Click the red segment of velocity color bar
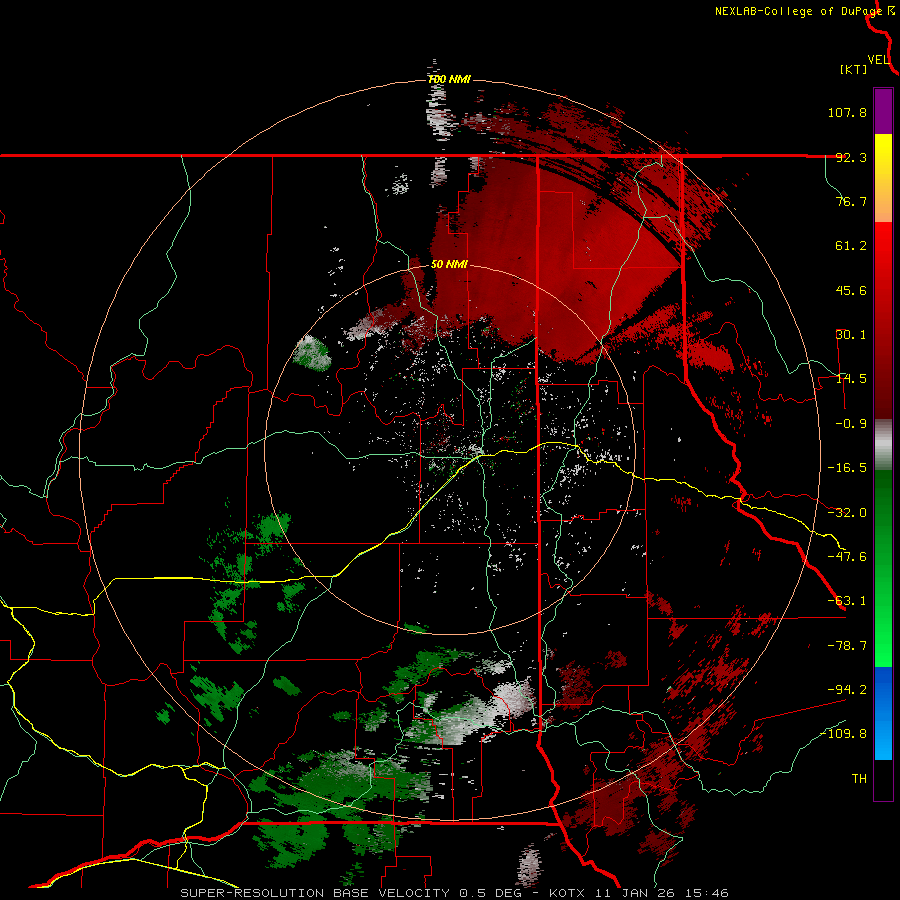 tap(883, 320)
